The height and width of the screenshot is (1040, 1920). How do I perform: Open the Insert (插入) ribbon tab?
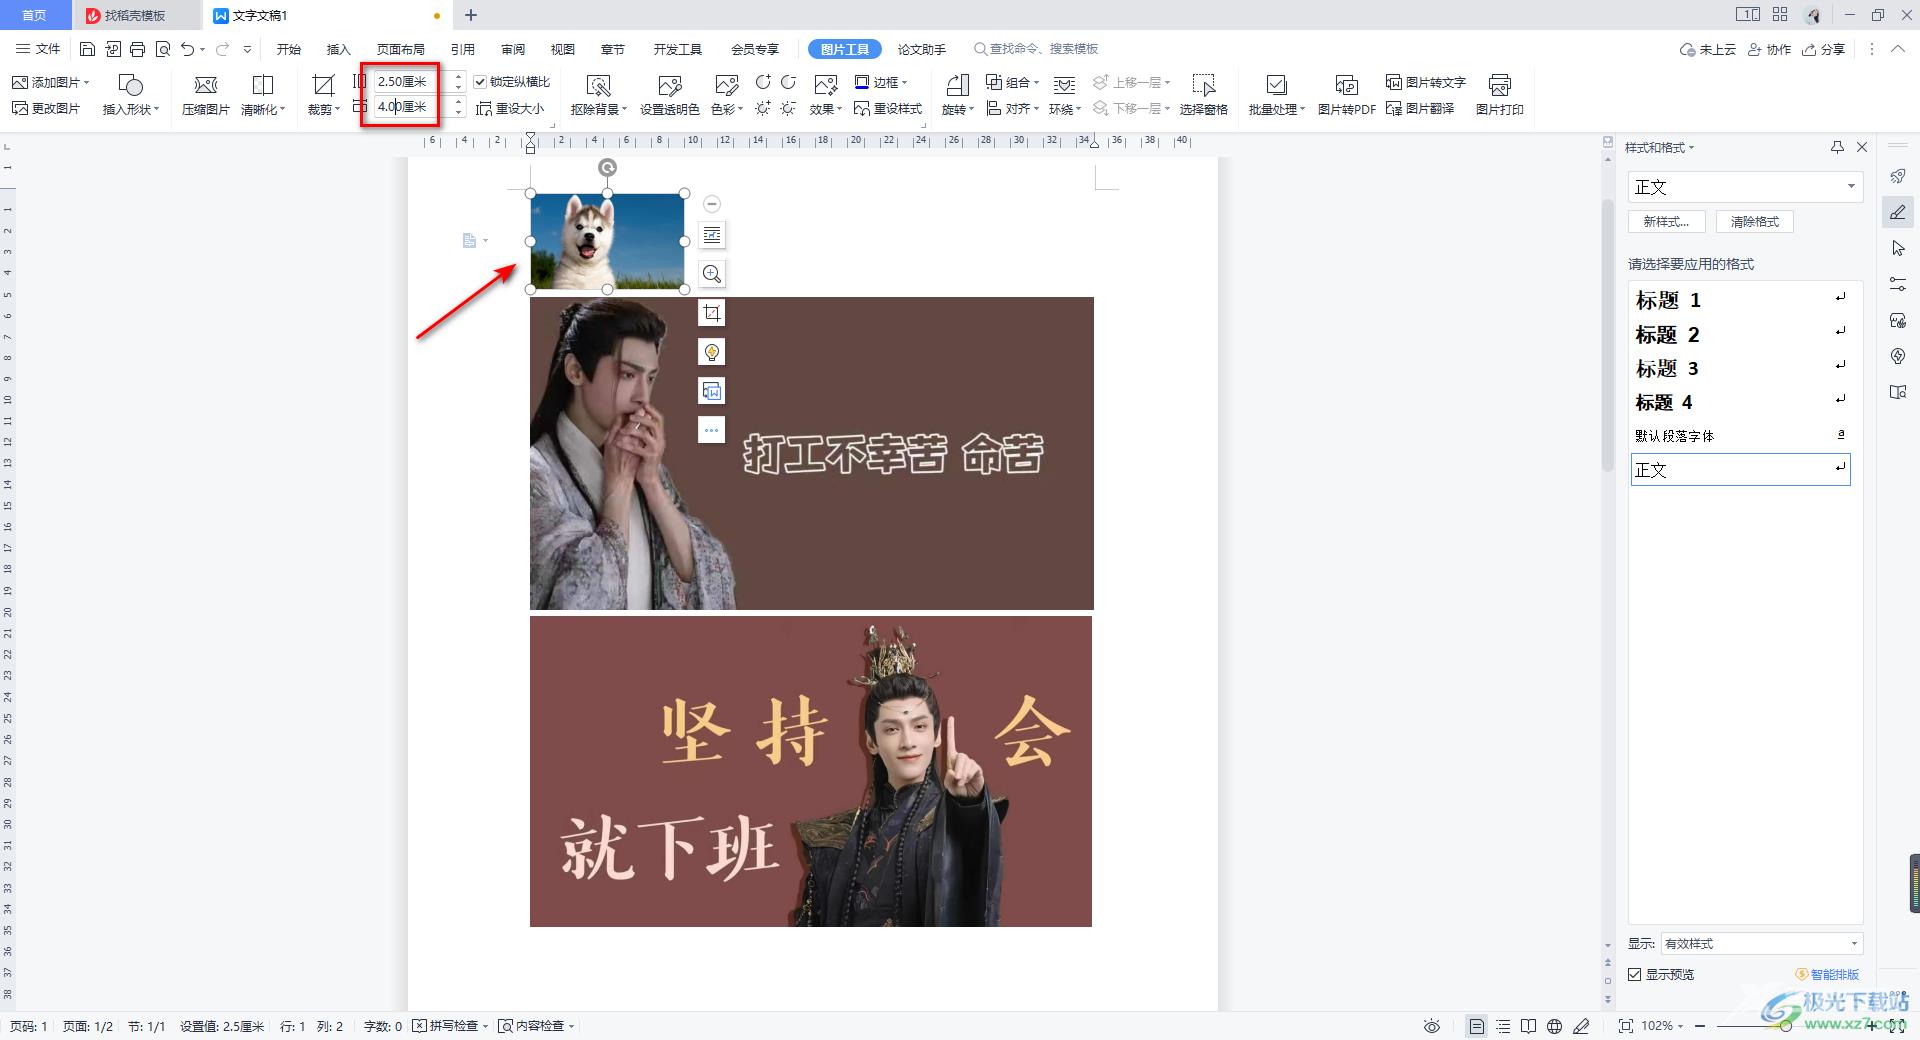point(339,49)
